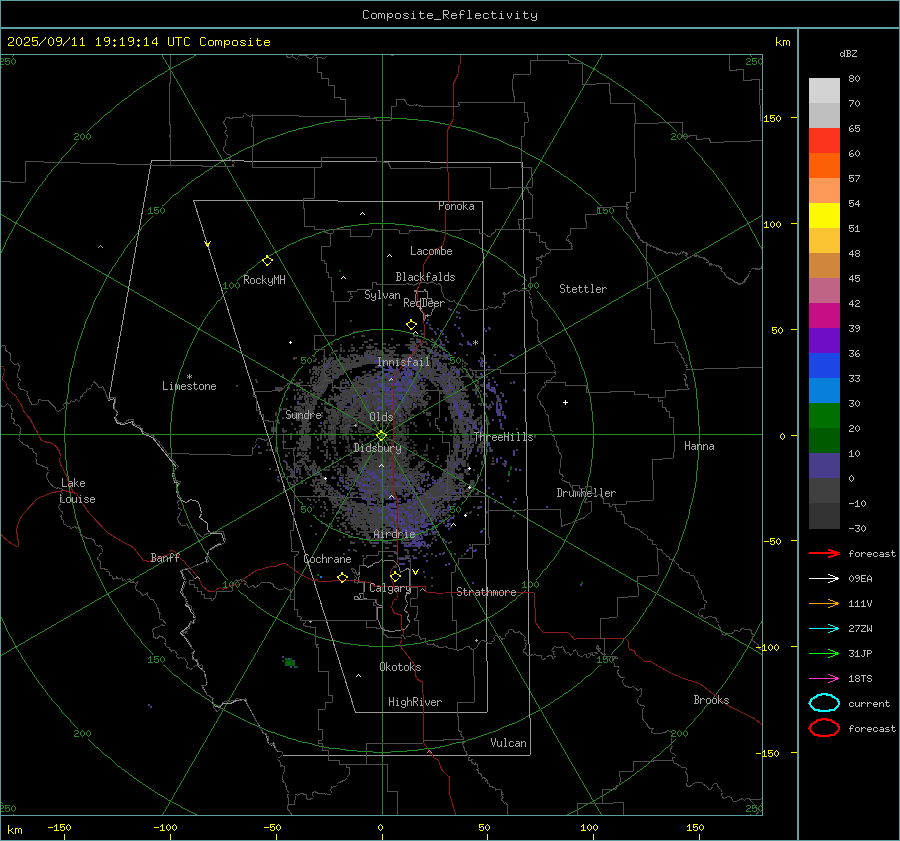Select the orange 111V arrow icon
Image resolution: width=900 pixels, height=841 pixels.
[824, 603]
